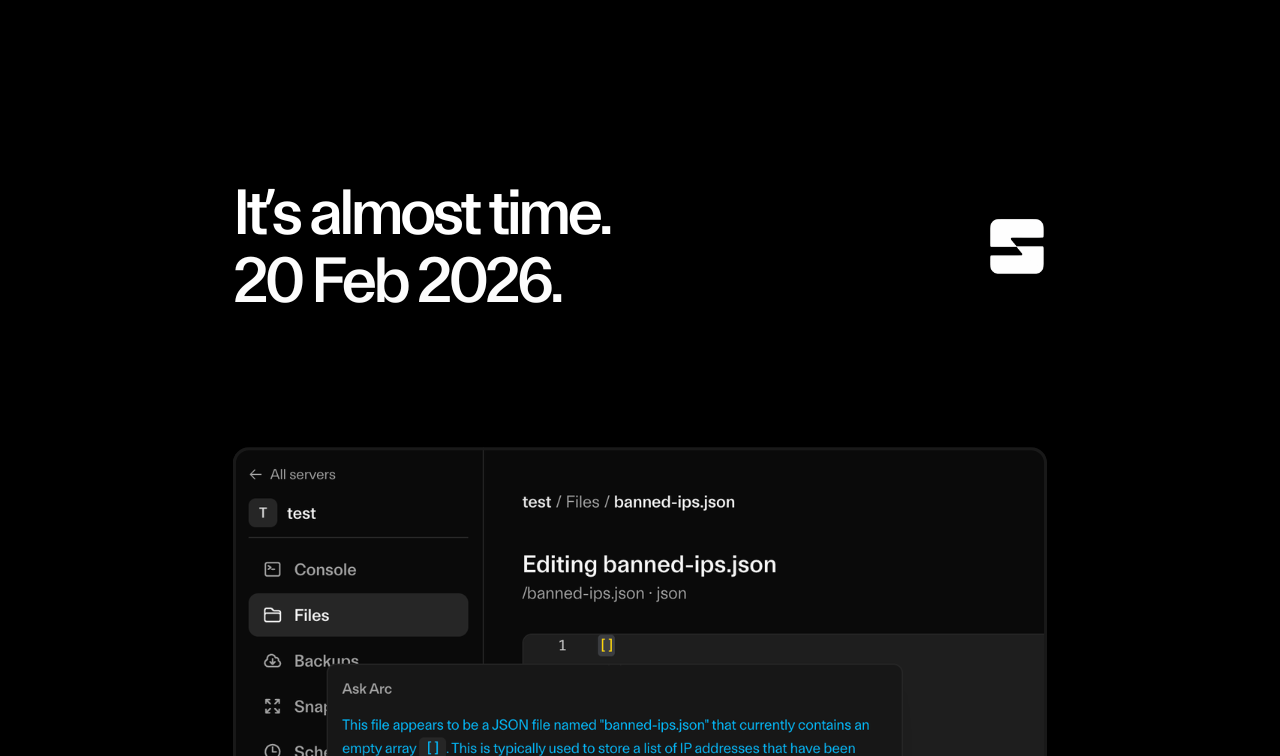This screenshot has height=756, width=1280.
Task: Select the test server name in sidebar
Action: coord(301,513)
